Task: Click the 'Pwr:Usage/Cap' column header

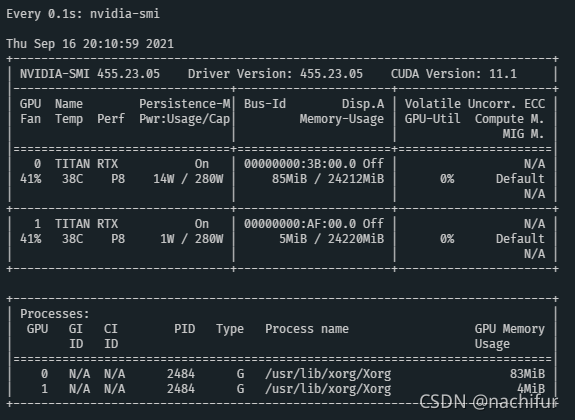Action: 184,119
